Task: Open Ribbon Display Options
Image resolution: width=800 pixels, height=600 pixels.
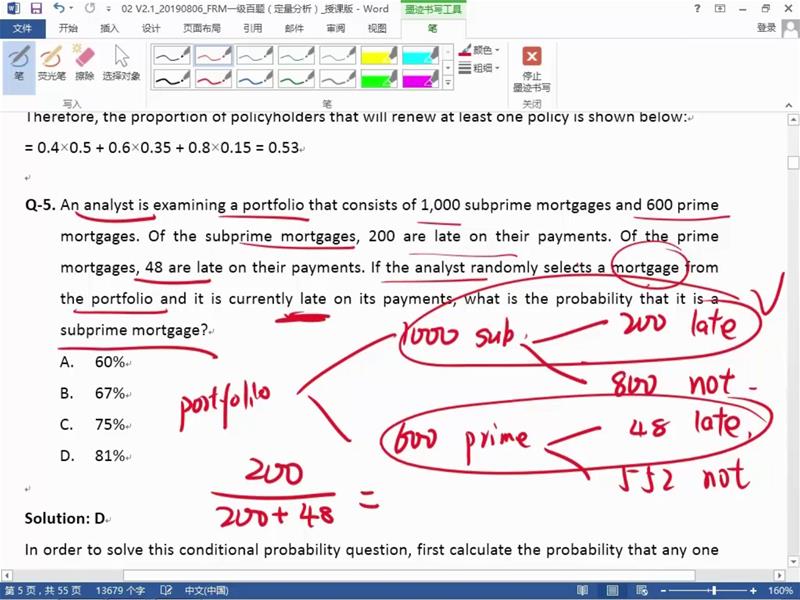Action: coord(719,9)
